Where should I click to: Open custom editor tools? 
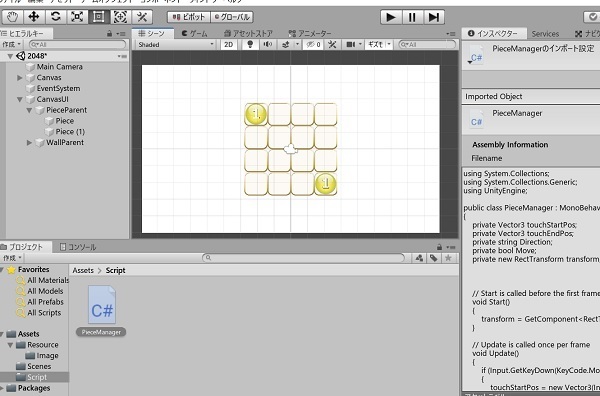coord(142,17)
